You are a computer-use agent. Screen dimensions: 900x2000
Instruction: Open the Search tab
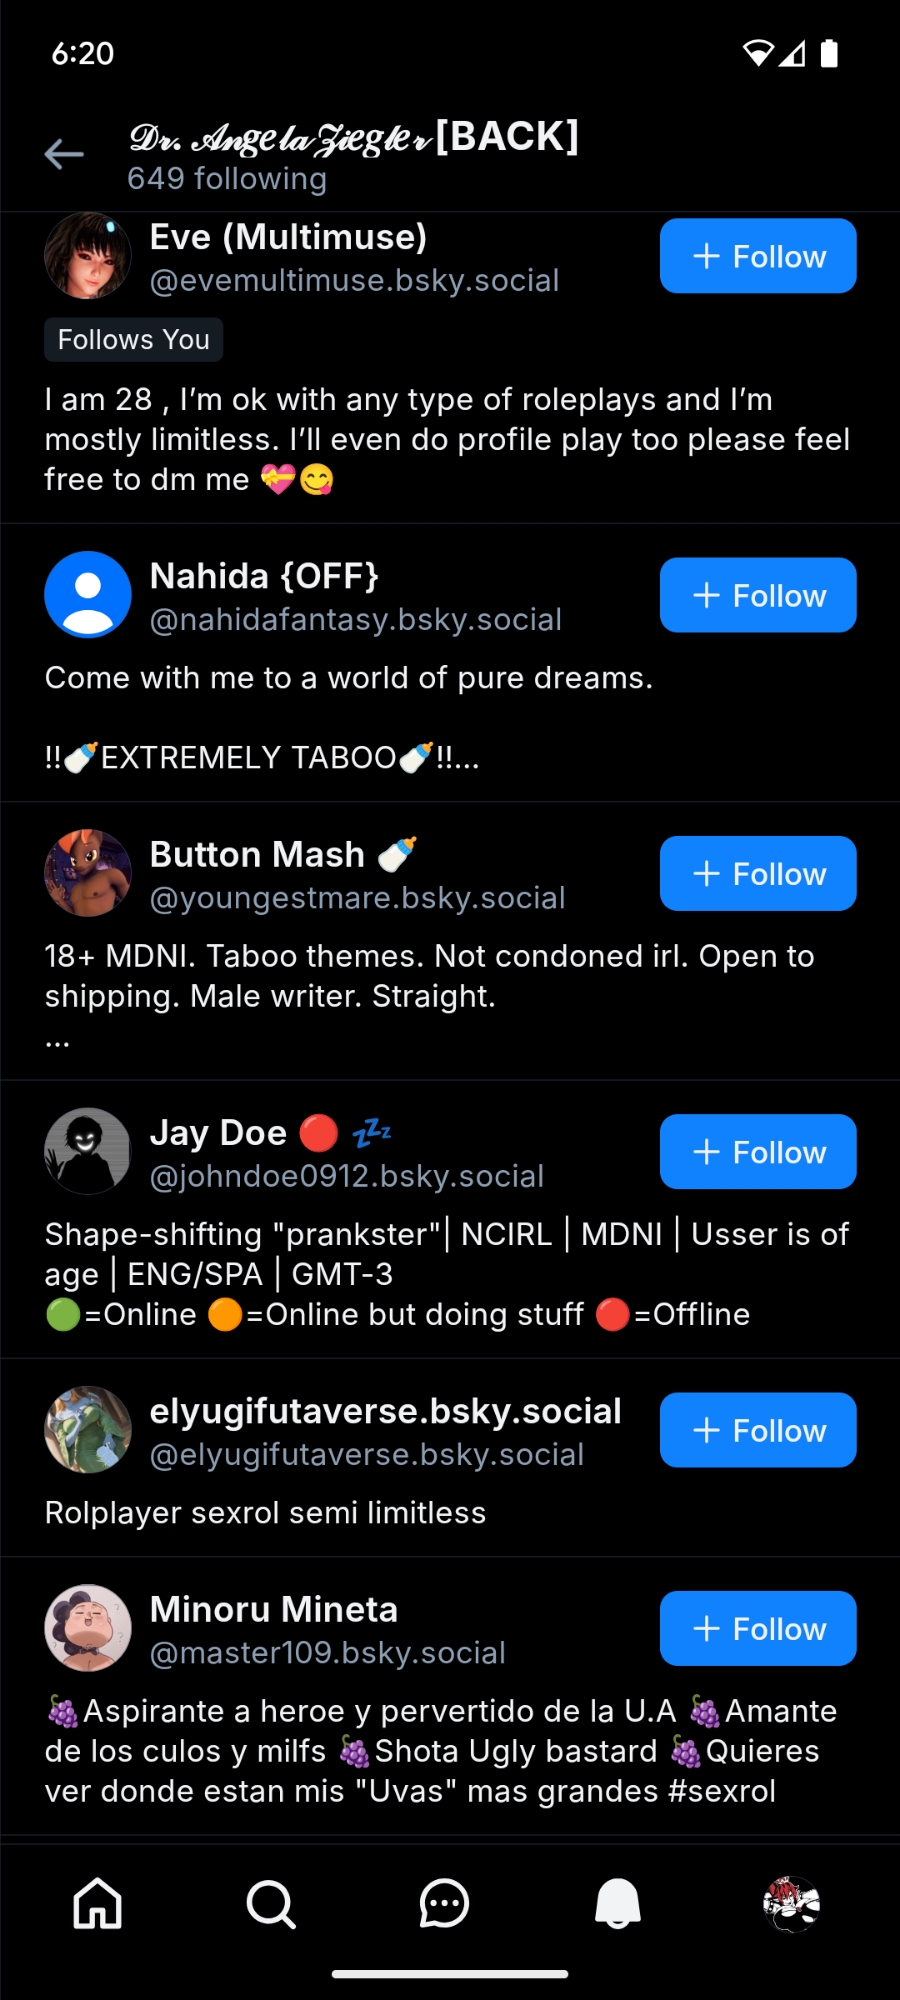(271, 1902)
